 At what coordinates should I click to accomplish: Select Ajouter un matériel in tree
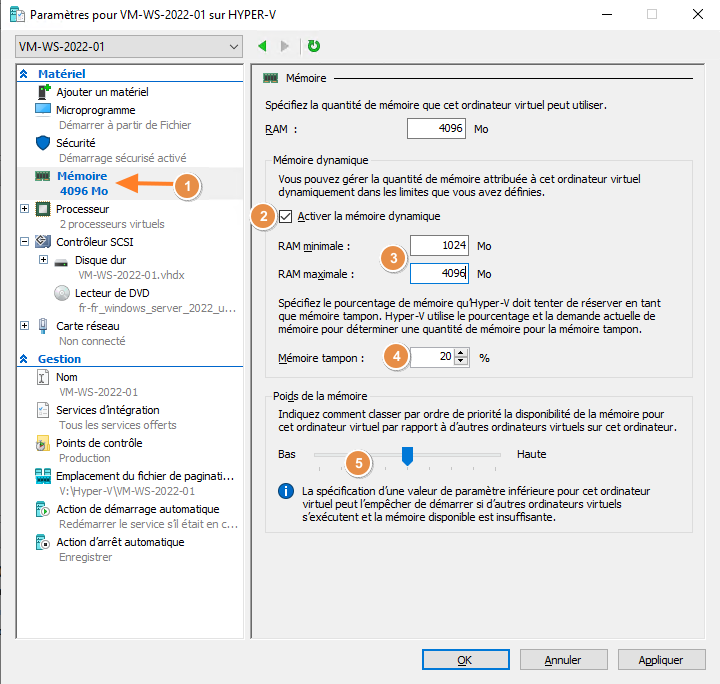pyautogui.click(x=102, y=92)
